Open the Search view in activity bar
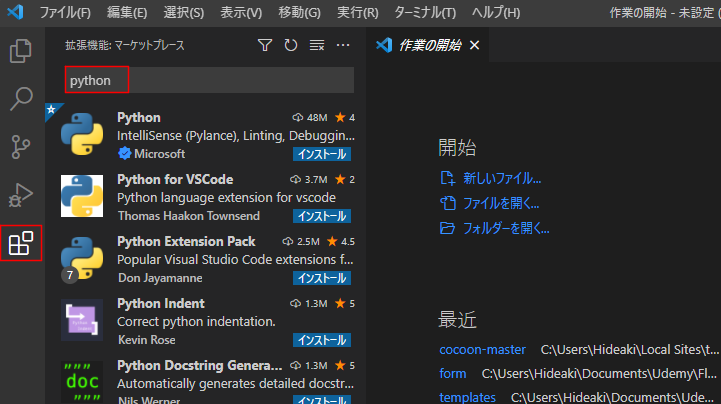The width and height of the screenshot is (721, 404). coord(21,99)
